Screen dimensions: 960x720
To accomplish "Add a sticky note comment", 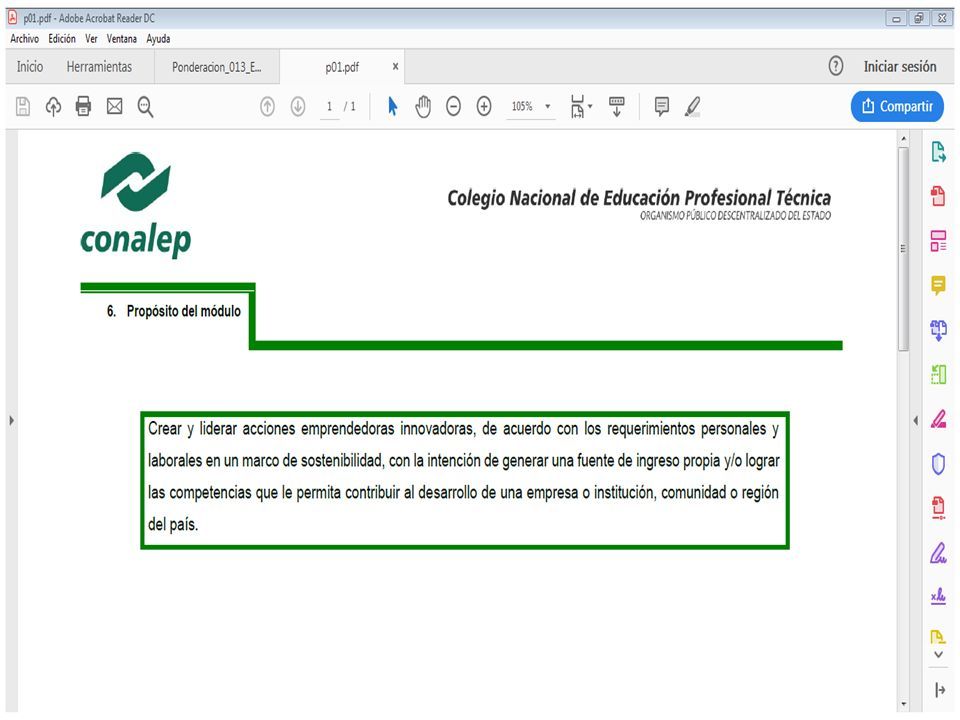I will coord(661,107).
